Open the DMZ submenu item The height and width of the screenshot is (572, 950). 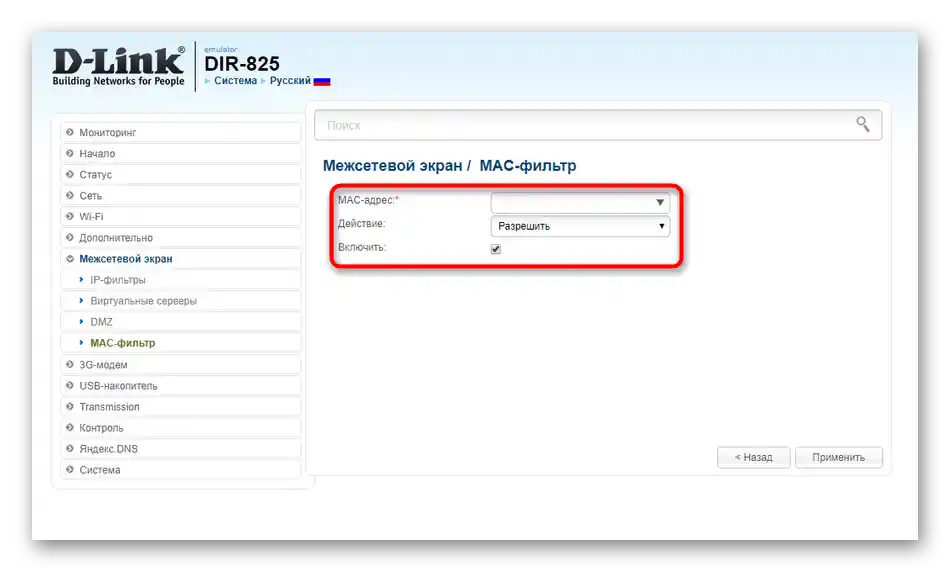[x=181, y=322]
